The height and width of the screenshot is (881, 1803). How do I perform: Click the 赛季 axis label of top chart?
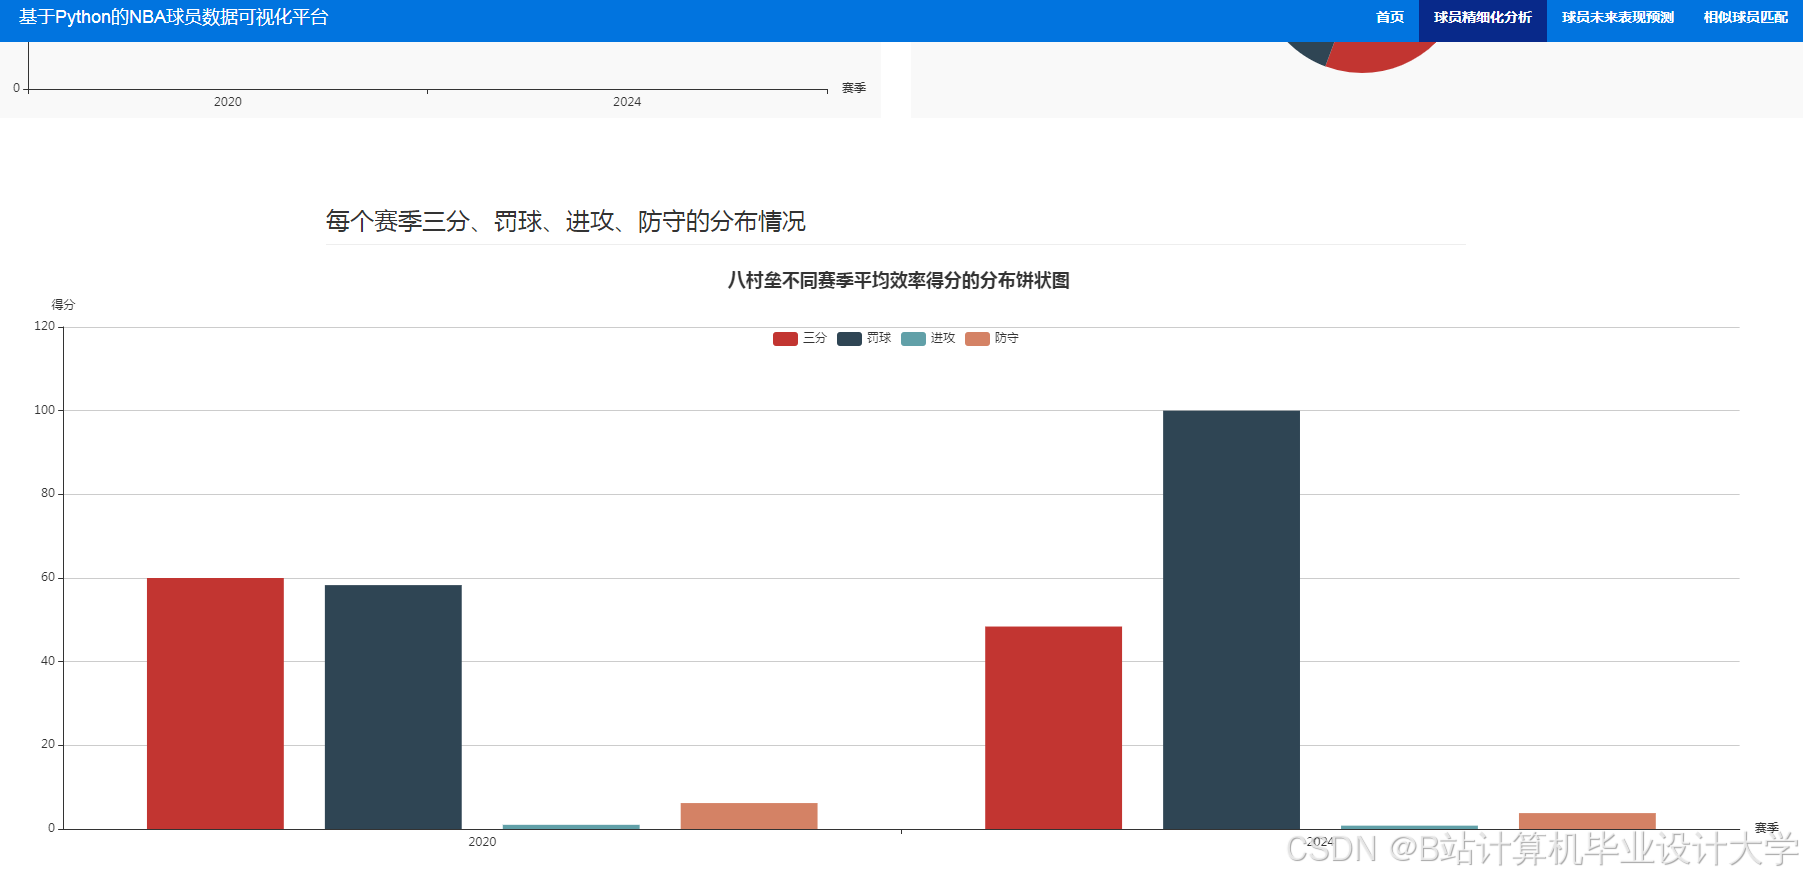(854, 88)
